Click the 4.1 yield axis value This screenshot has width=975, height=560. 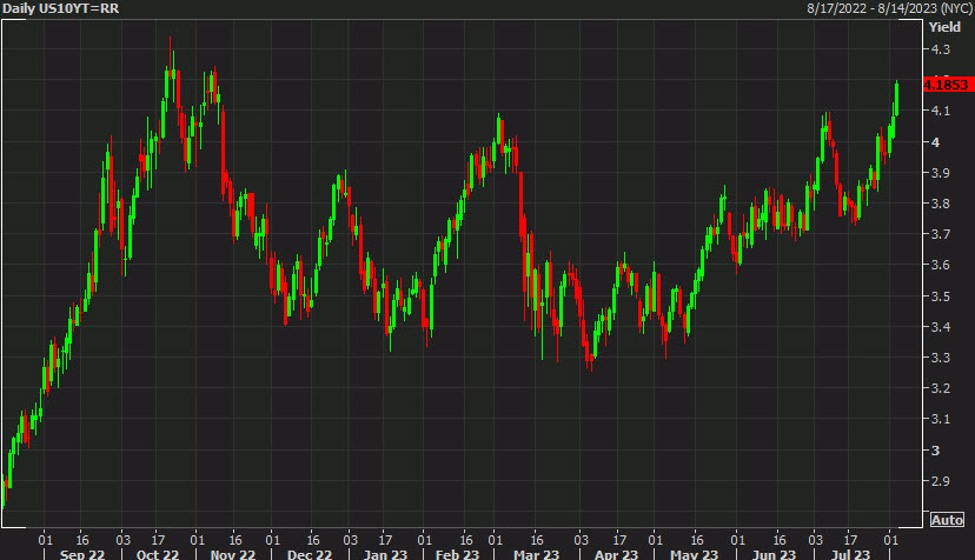(940, 111)
